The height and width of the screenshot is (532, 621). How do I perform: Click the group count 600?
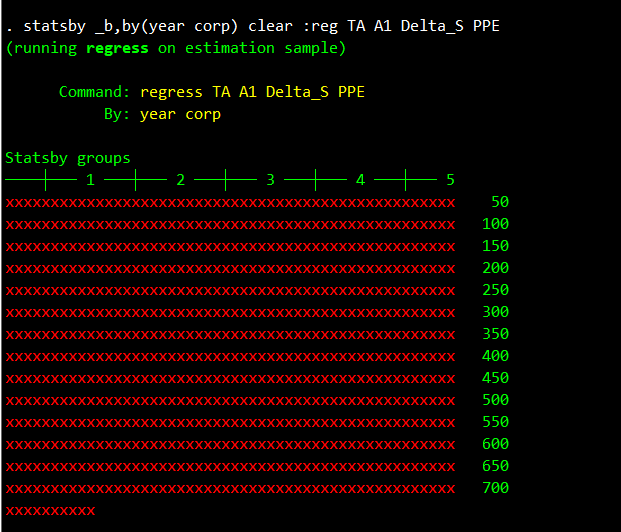[495, 444]
